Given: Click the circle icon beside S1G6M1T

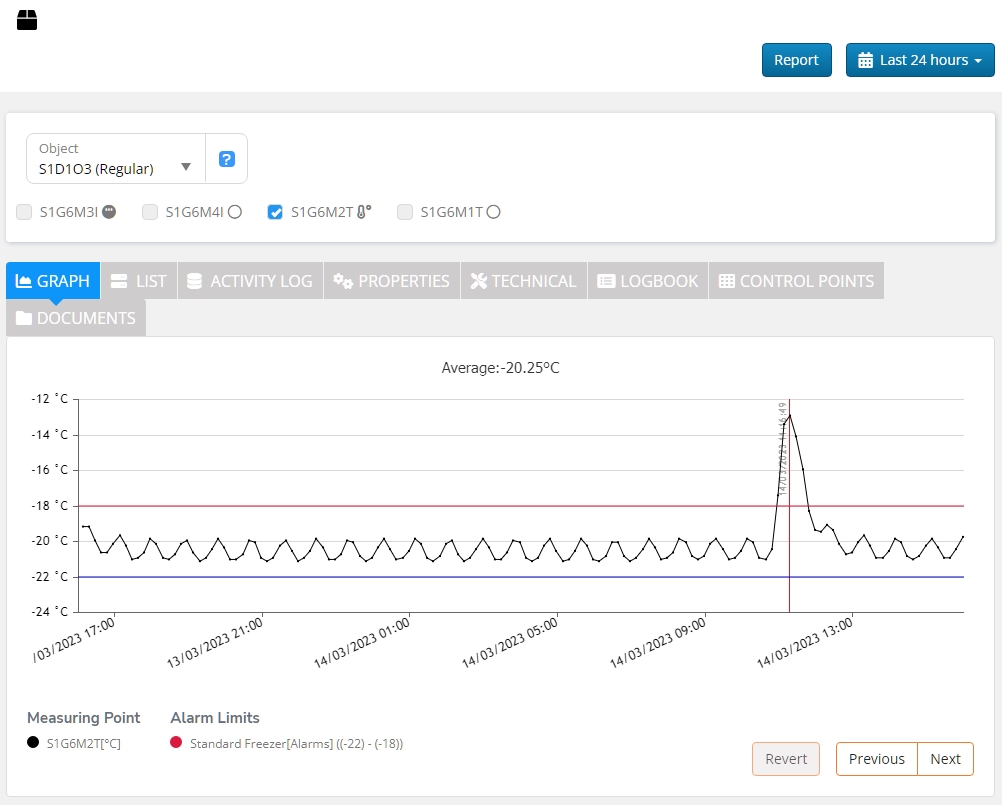Looking at the screenshot, I should point(493,212).
